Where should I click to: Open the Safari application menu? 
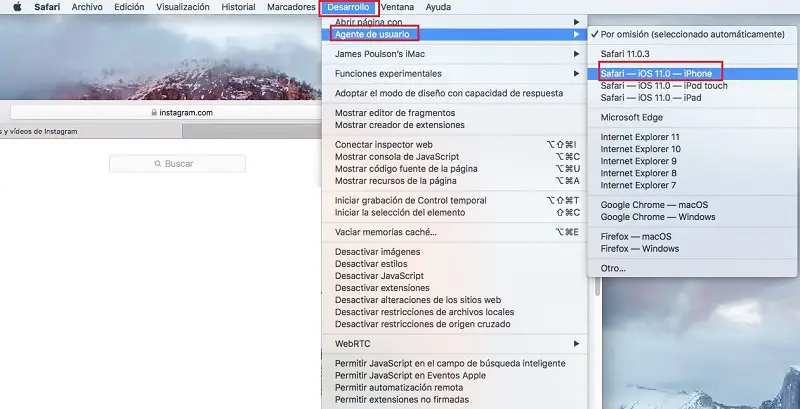47,7
